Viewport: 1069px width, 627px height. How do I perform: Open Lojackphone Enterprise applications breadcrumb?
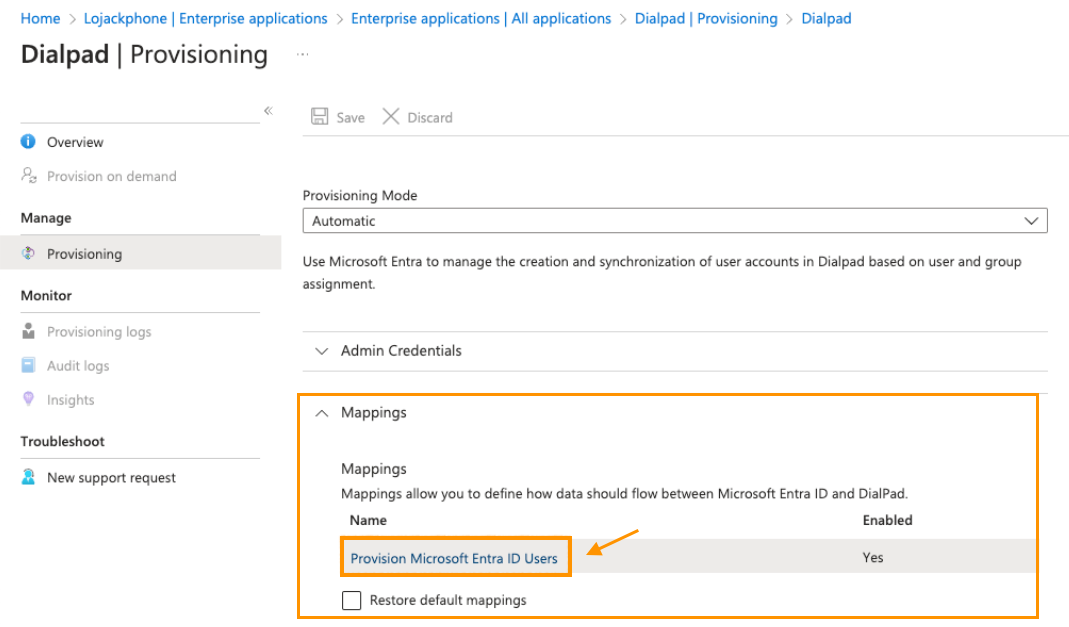[x=205, y=18]
